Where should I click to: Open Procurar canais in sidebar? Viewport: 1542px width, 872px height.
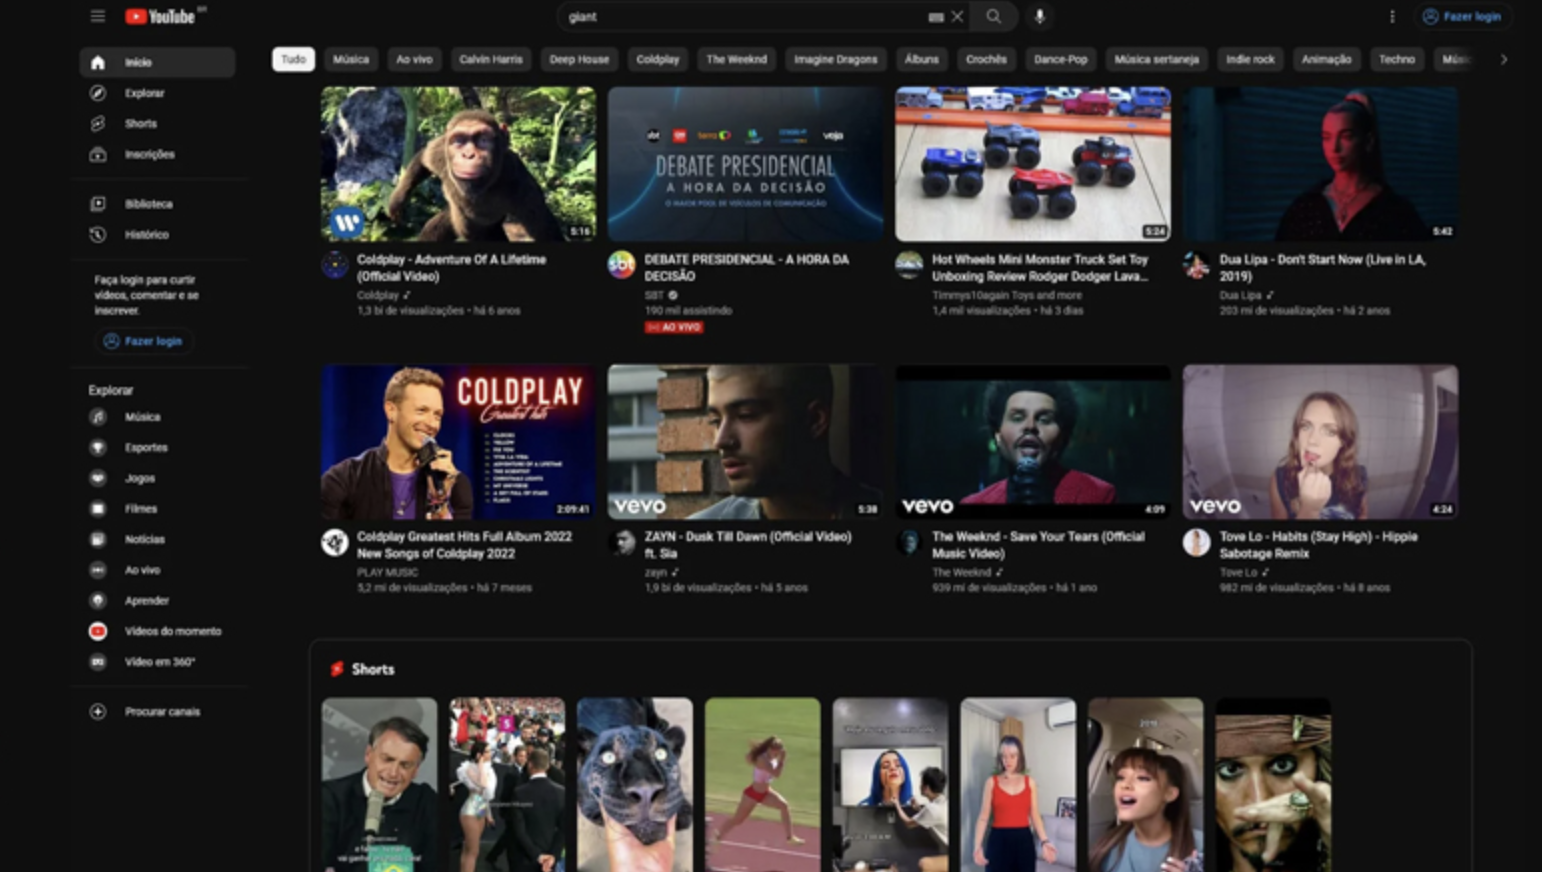tap(162, 712)
